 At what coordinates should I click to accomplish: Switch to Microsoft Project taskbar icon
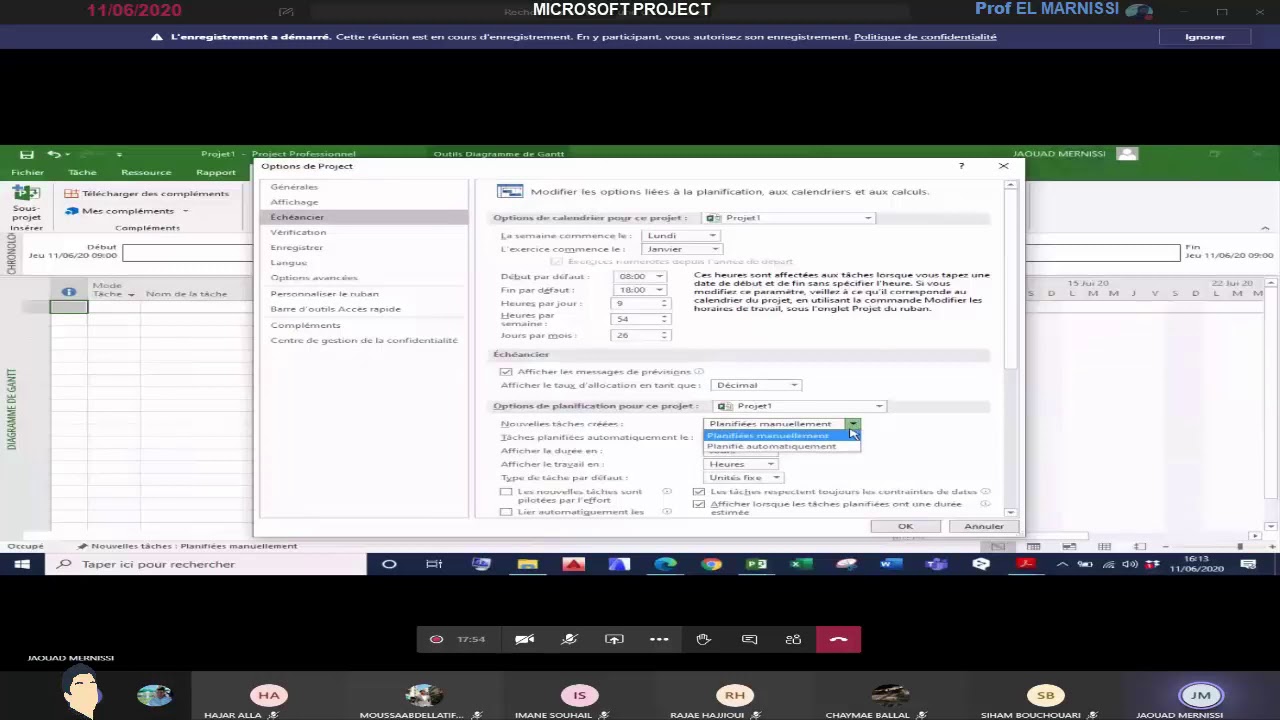[757, 564]
